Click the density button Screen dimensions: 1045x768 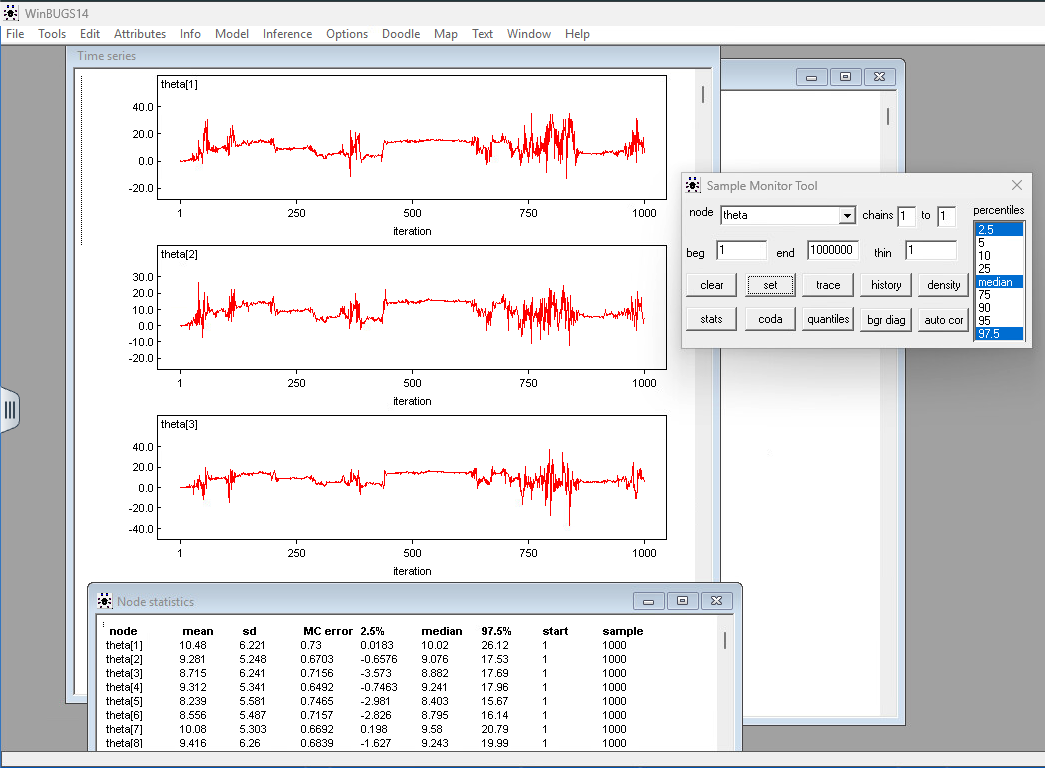pos(943,285)
